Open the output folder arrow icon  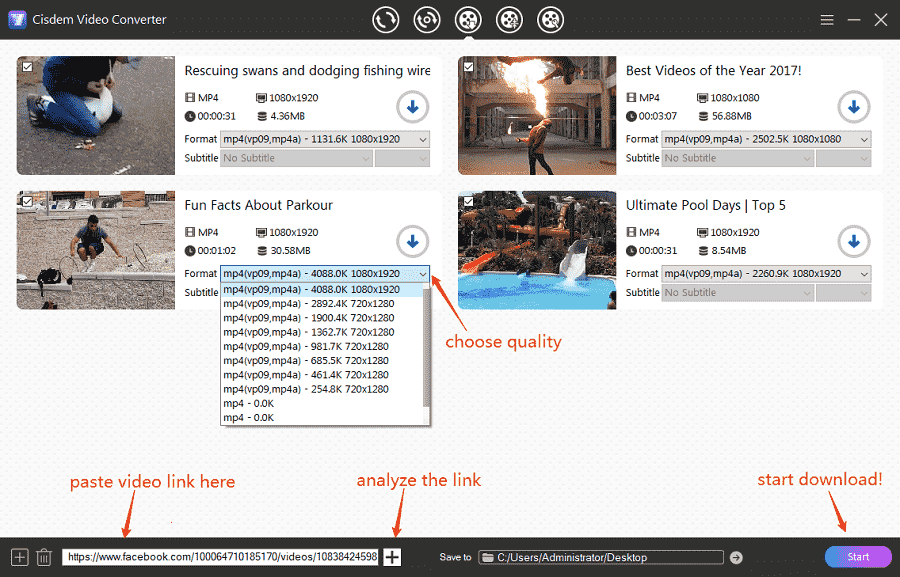[x=736, y=557]
